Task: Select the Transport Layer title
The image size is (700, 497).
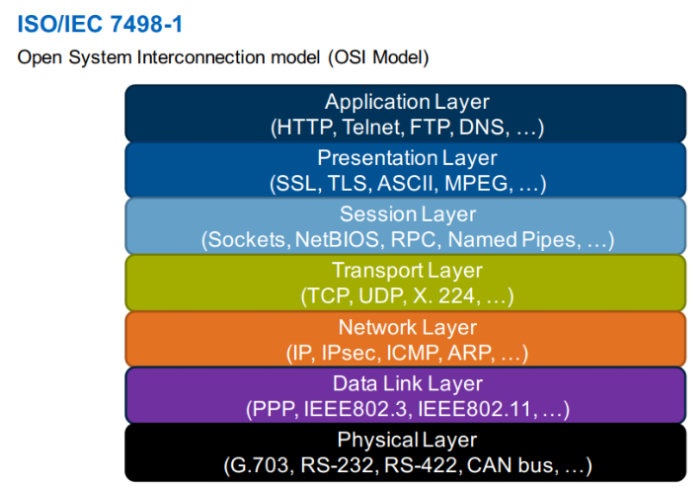Action: click(x=407, y=271)
